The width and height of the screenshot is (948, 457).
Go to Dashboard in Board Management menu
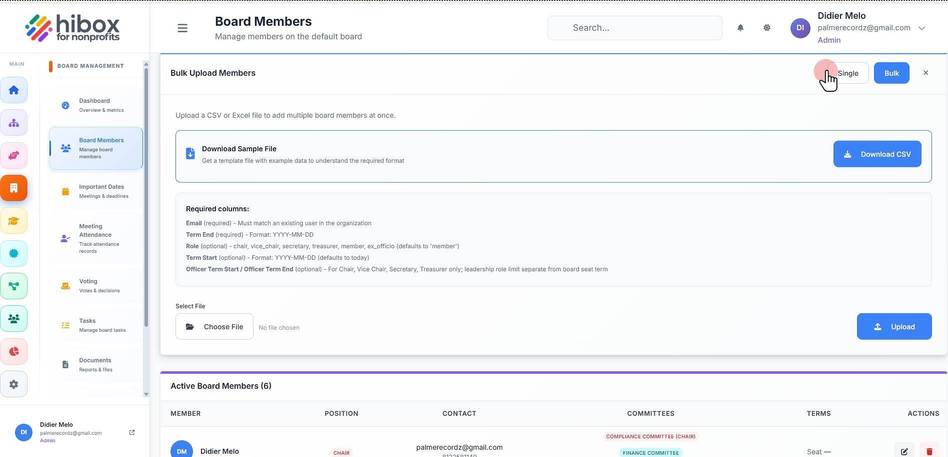[96, 105]
